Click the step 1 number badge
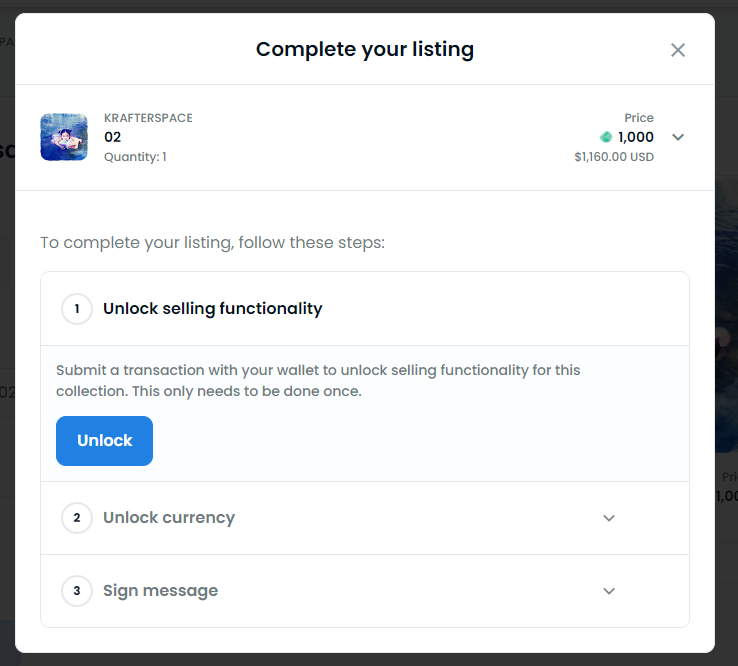Viewport: 738px width, 666px height. coord(77,309)
